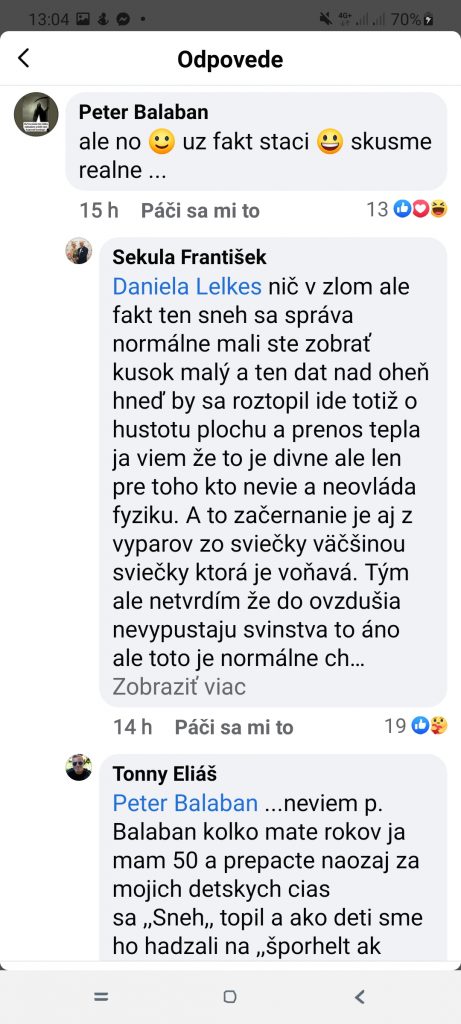The image size is (461, 1024).
Task: Open Sekula František's avatar
Action: [79, 251]
